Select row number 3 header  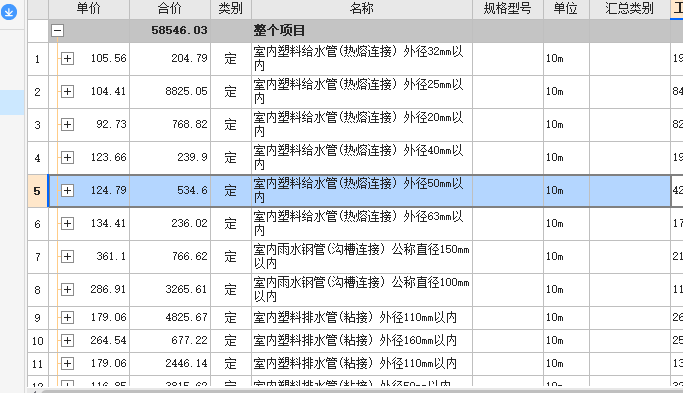[x=38, y=125]
